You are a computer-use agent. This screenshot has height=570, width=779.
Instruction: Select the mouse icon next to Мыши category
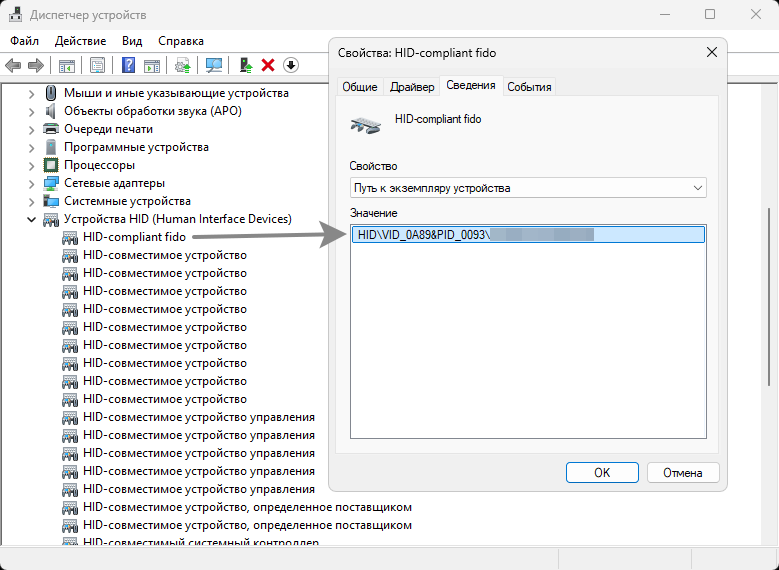point(51,93)
